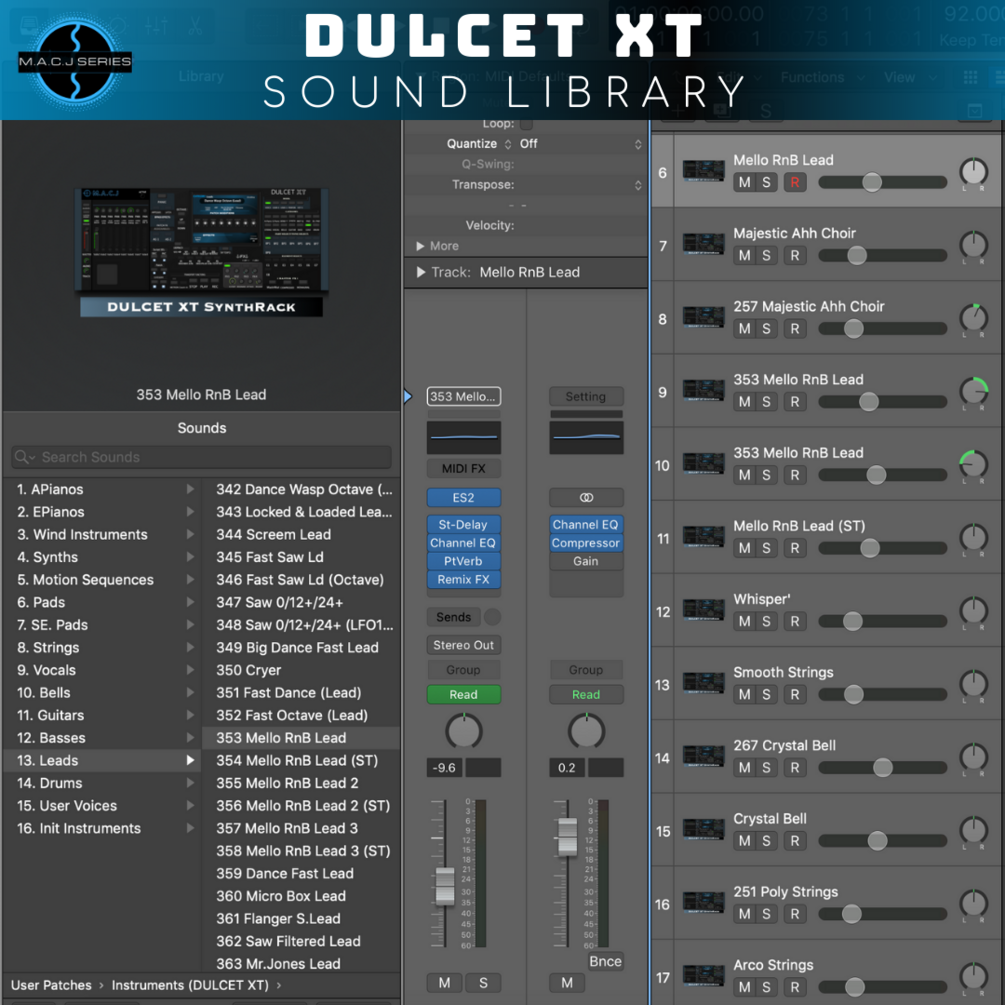
Task: Click the Whisper' track instrument icon
Action: 703,610
